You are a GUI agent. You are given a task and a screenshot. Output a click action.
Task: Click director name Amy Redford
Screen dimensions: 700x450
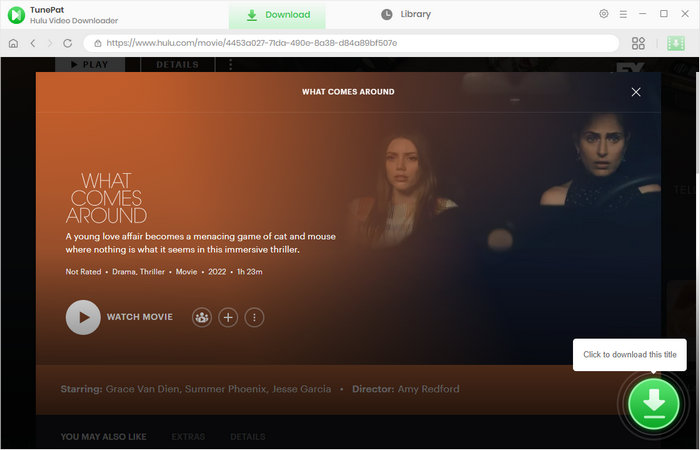pyautogui.click(x=428, y=389)
